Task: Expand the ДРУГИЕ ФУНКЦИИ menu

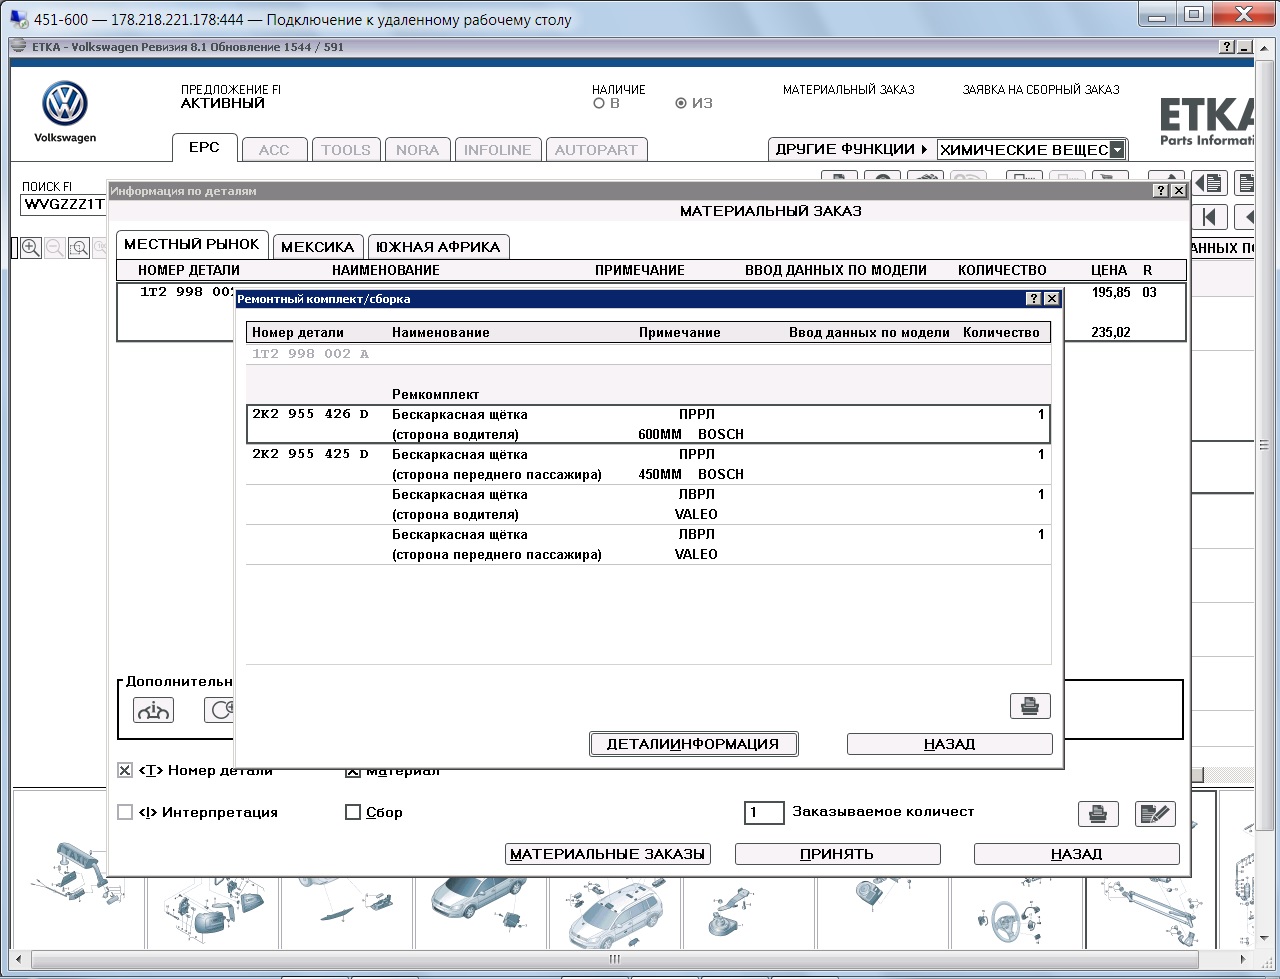Action: [x=851, y=150]
